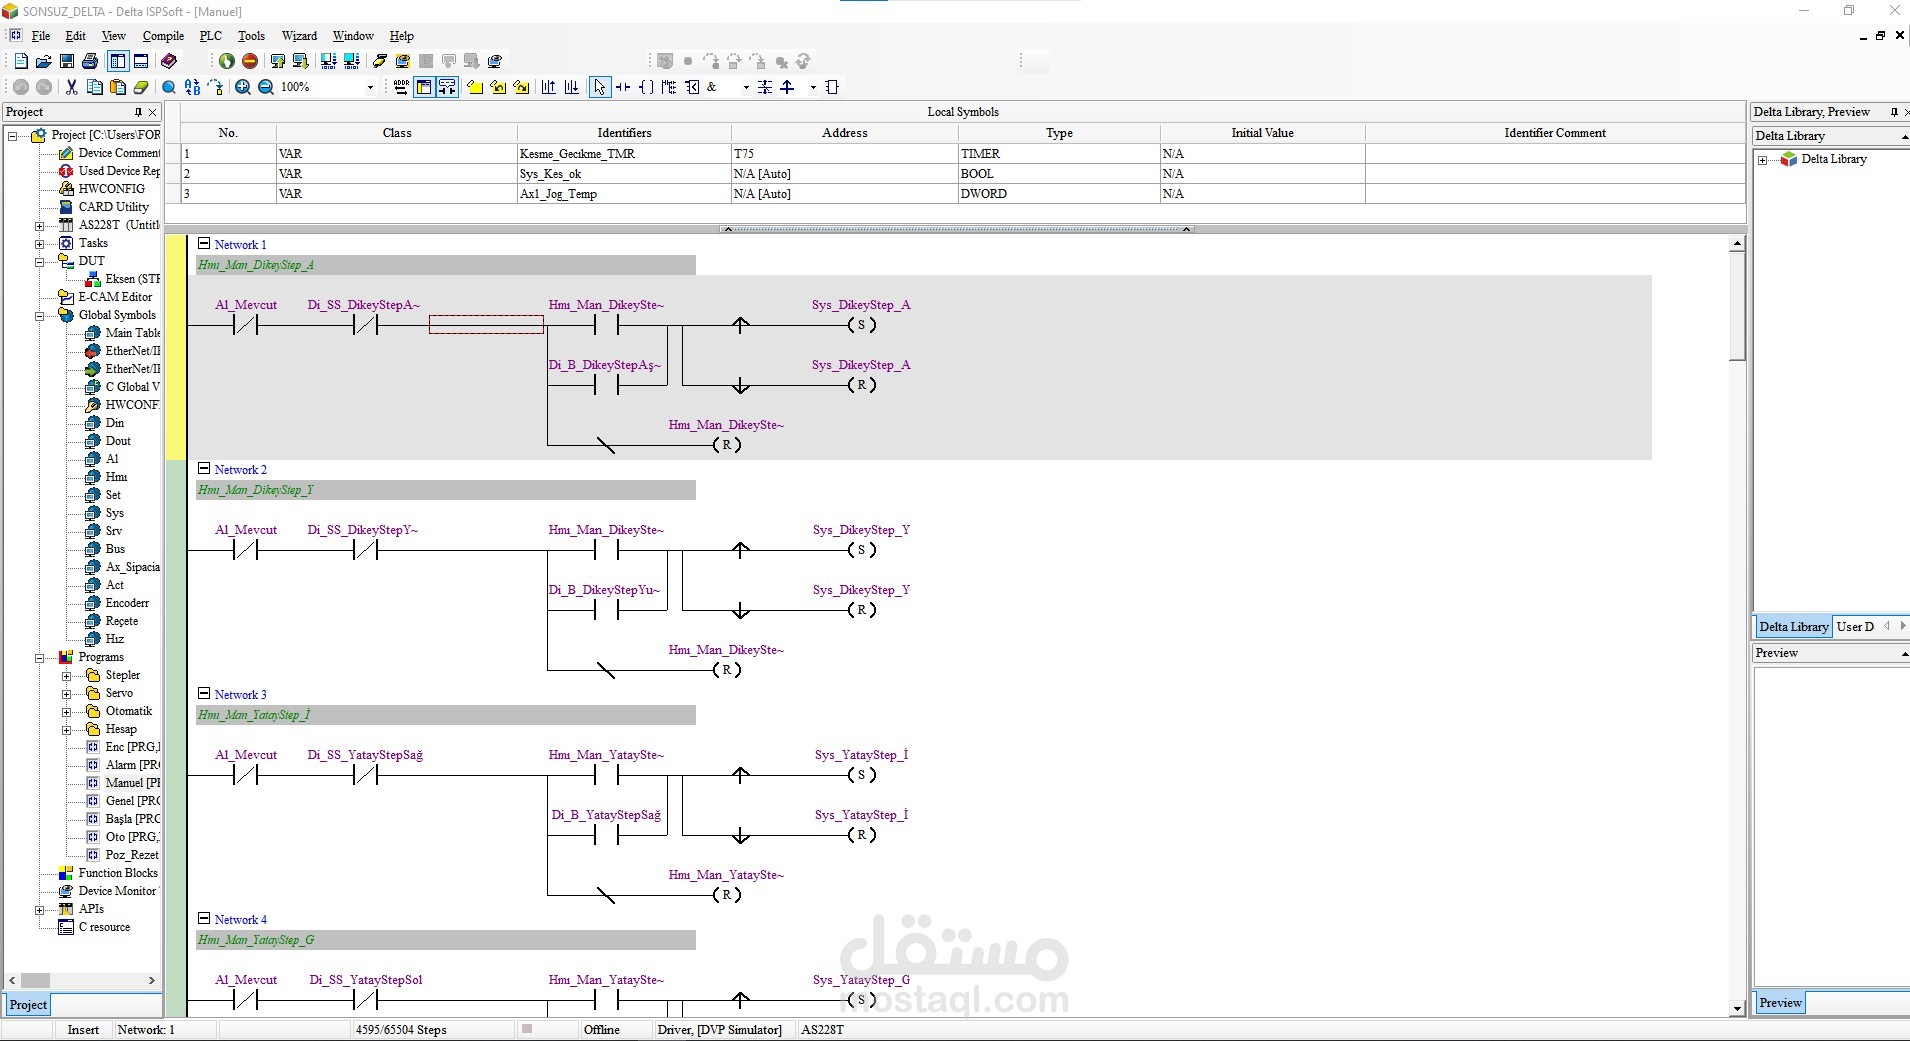Close the Project panel with X
1910x1041 pixels.
(x=153, y=112)
